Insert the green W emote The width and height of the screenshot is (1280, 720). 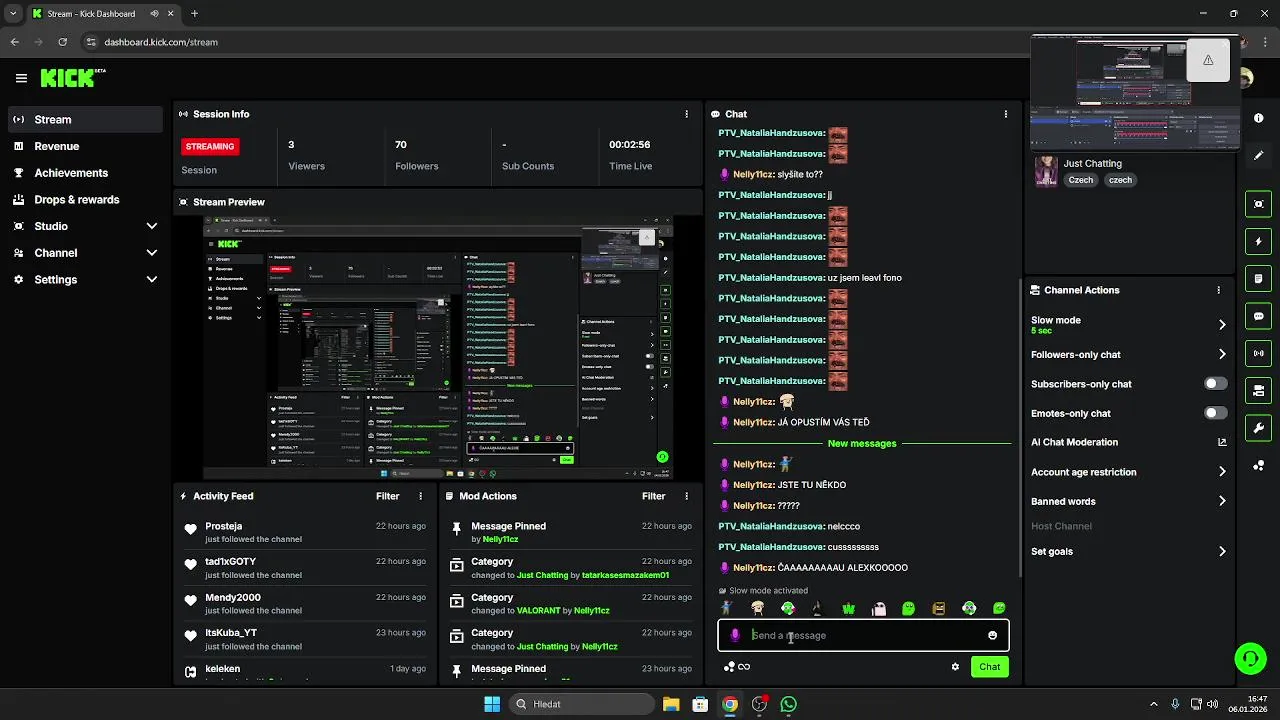pos(848,608)
